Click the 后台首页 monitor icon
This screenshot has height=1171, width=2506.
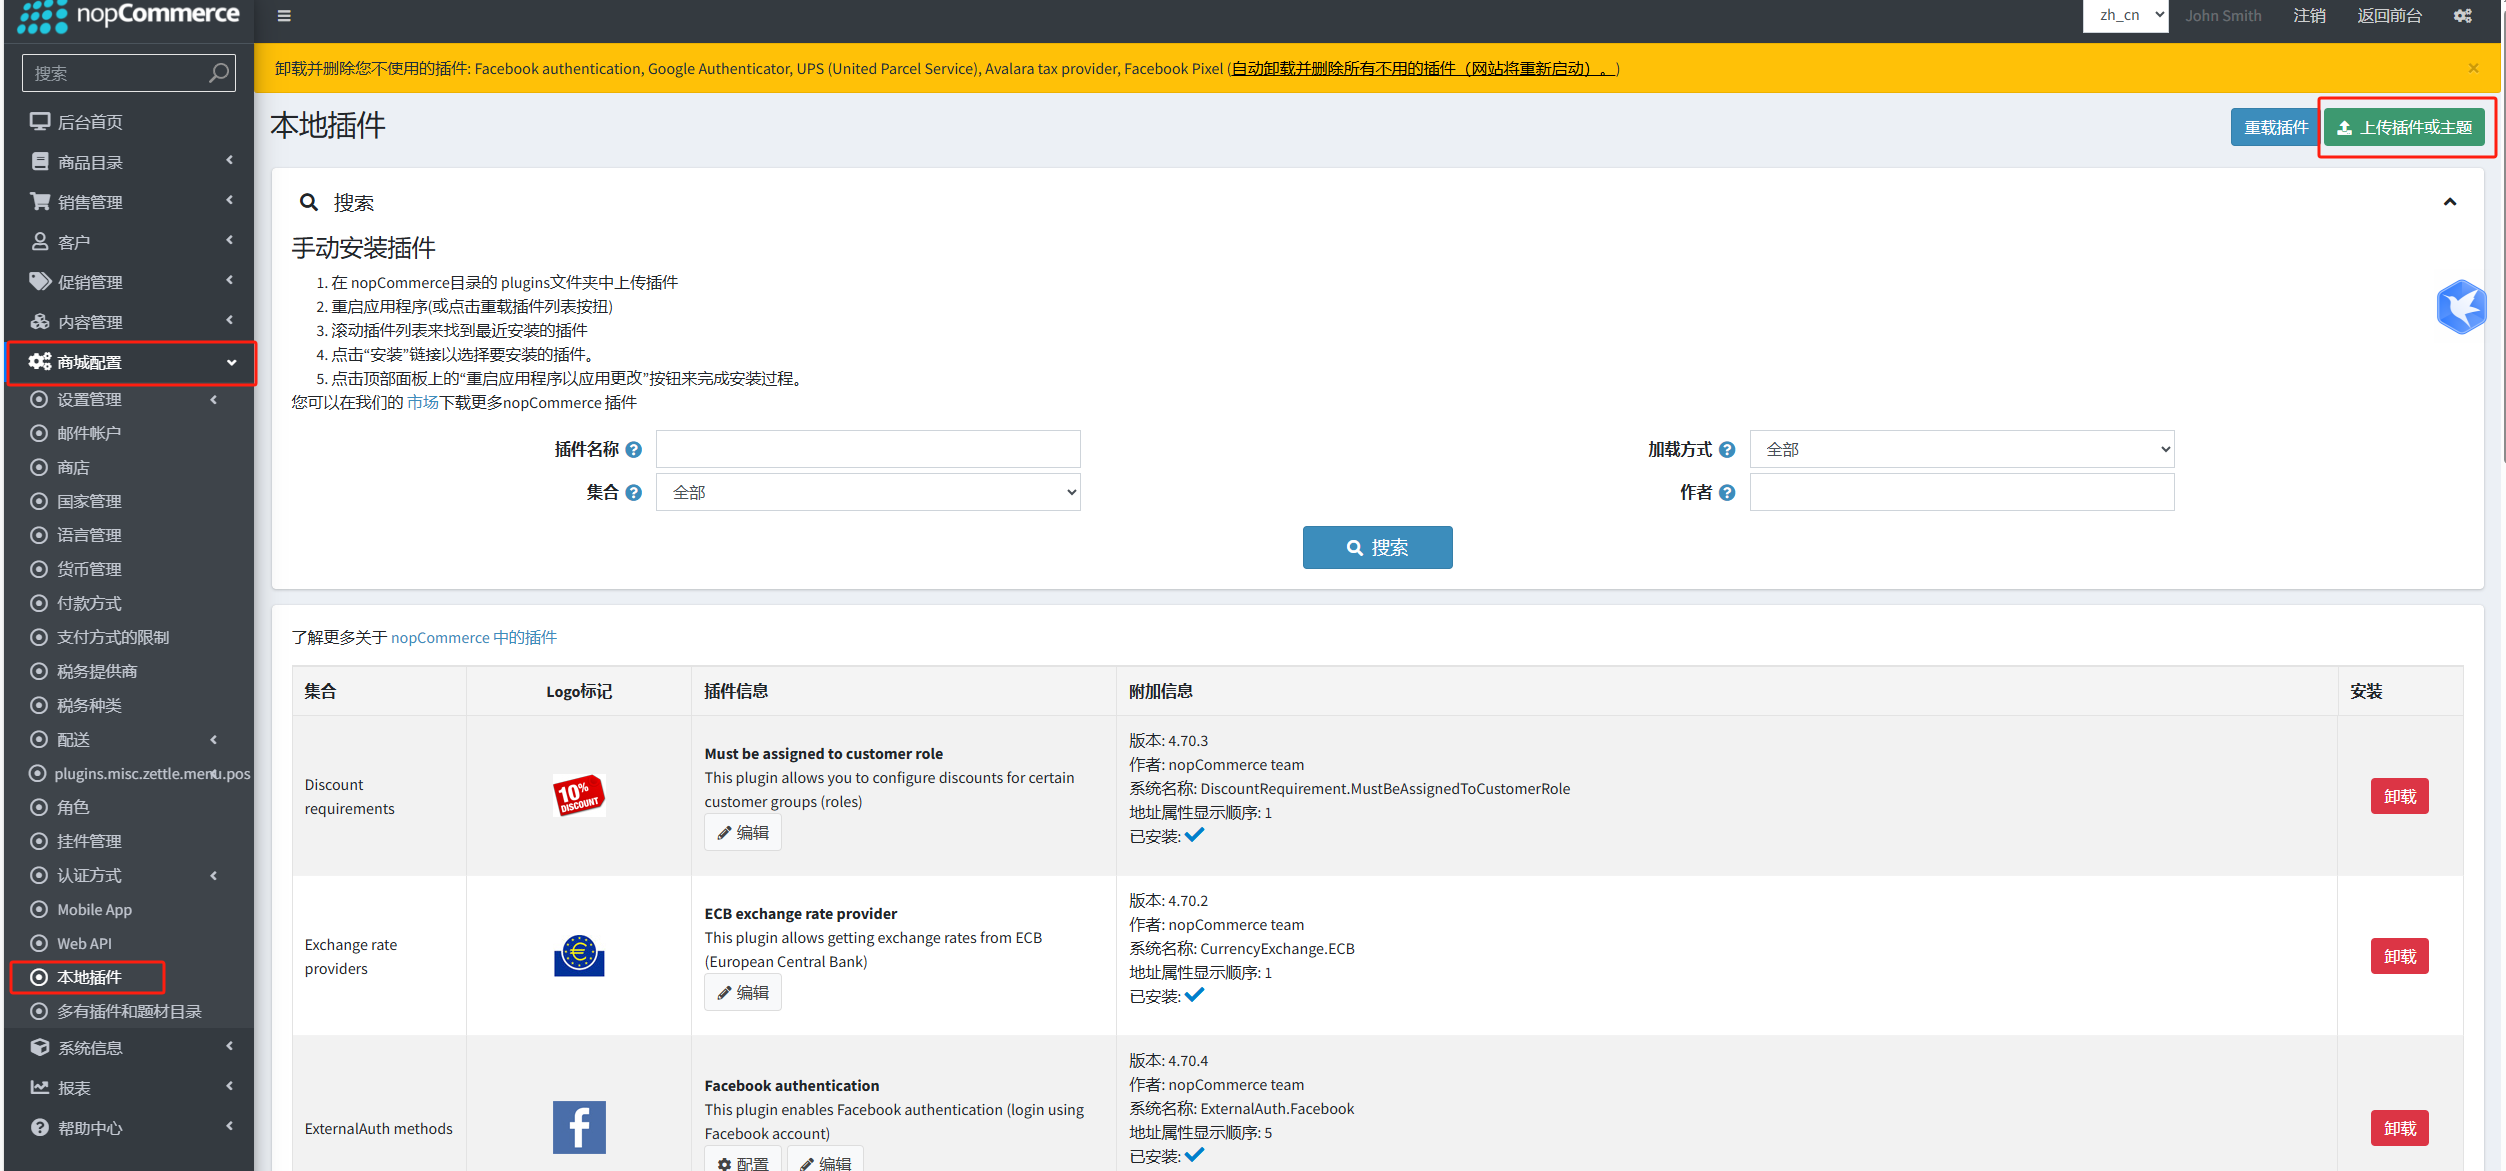[x=40, y=121]
